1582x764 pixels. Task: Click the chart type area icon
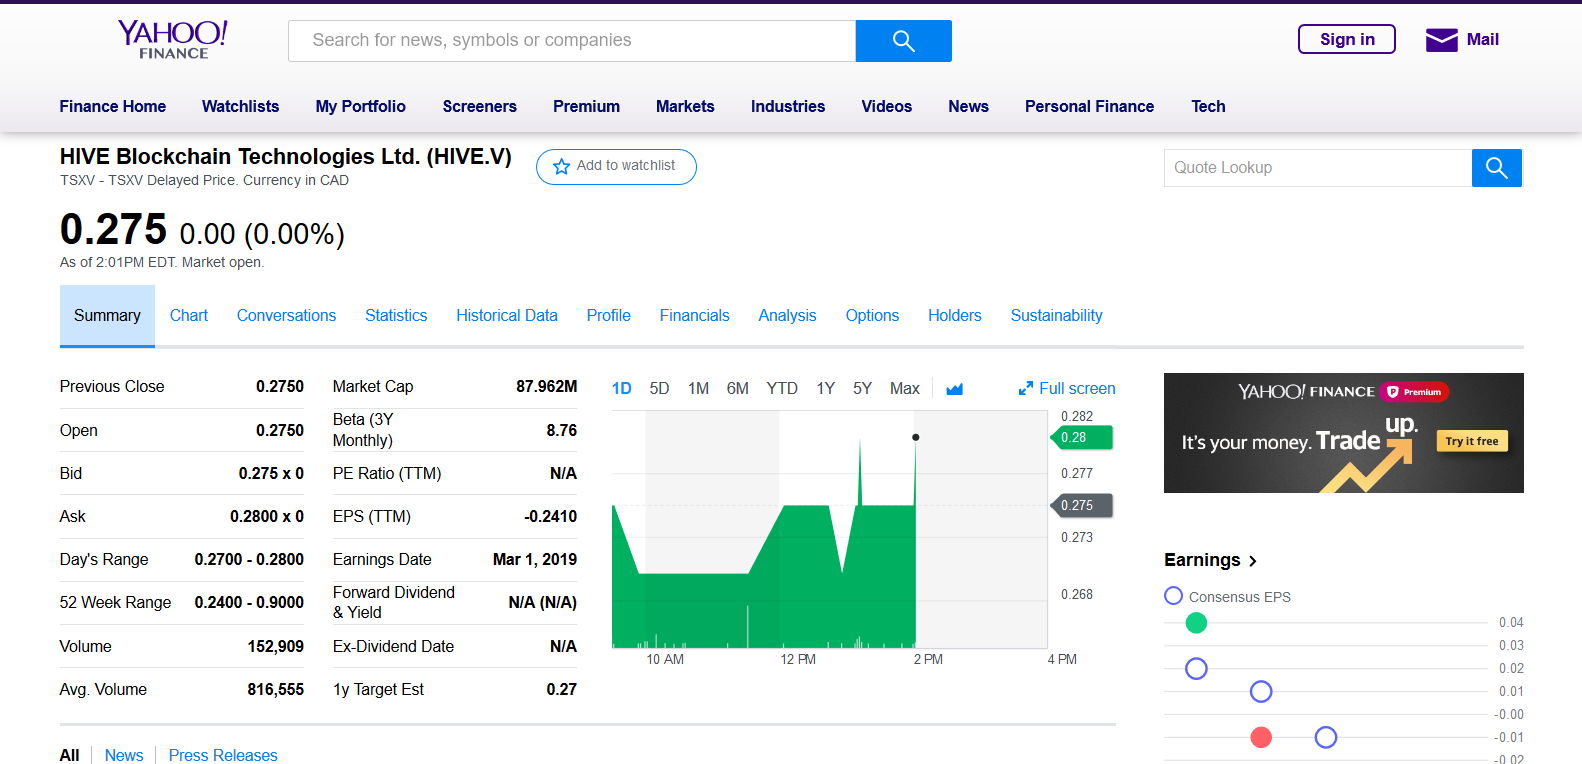click(x=954, y=389)
